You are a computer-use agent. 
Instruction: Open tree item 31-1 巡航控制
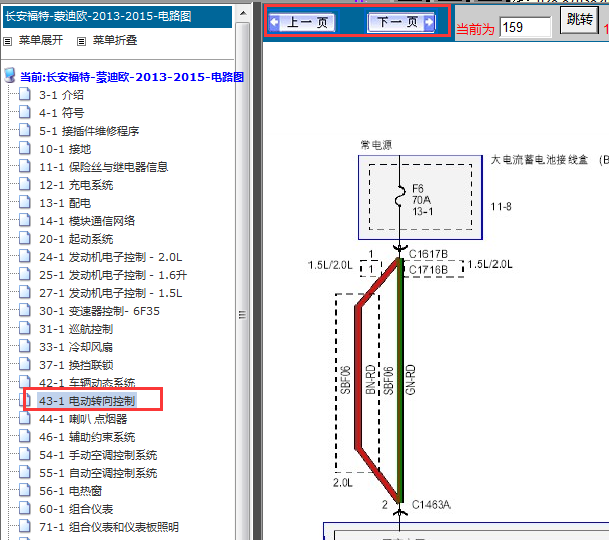point(76,329)
